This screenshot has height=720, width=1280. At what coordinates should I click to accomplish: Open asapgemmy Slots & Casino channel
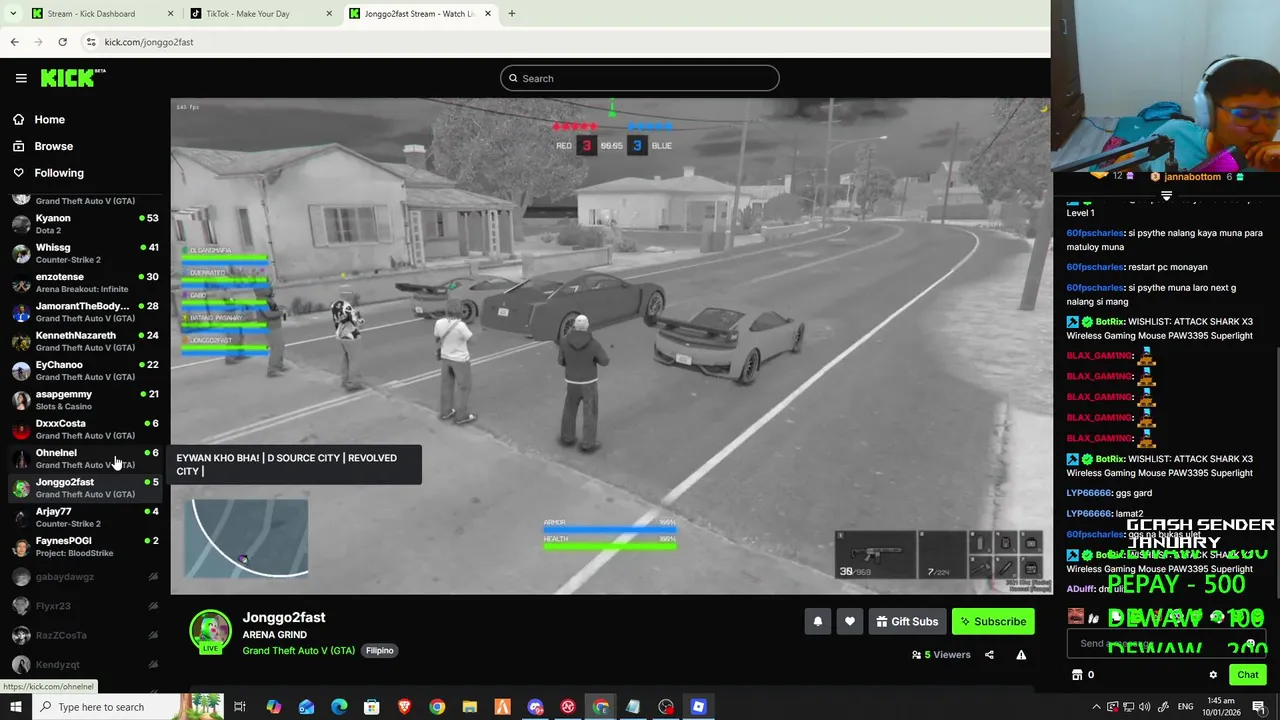coord(85,400)
